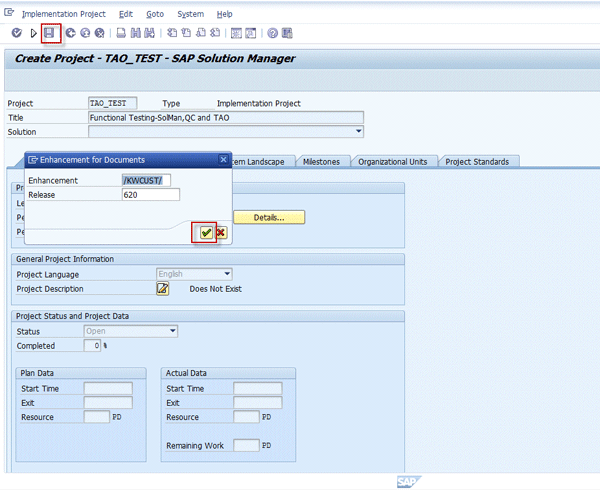
Task: Confirm the Enhancement dialog with green check
Action: tap(206, 232)
